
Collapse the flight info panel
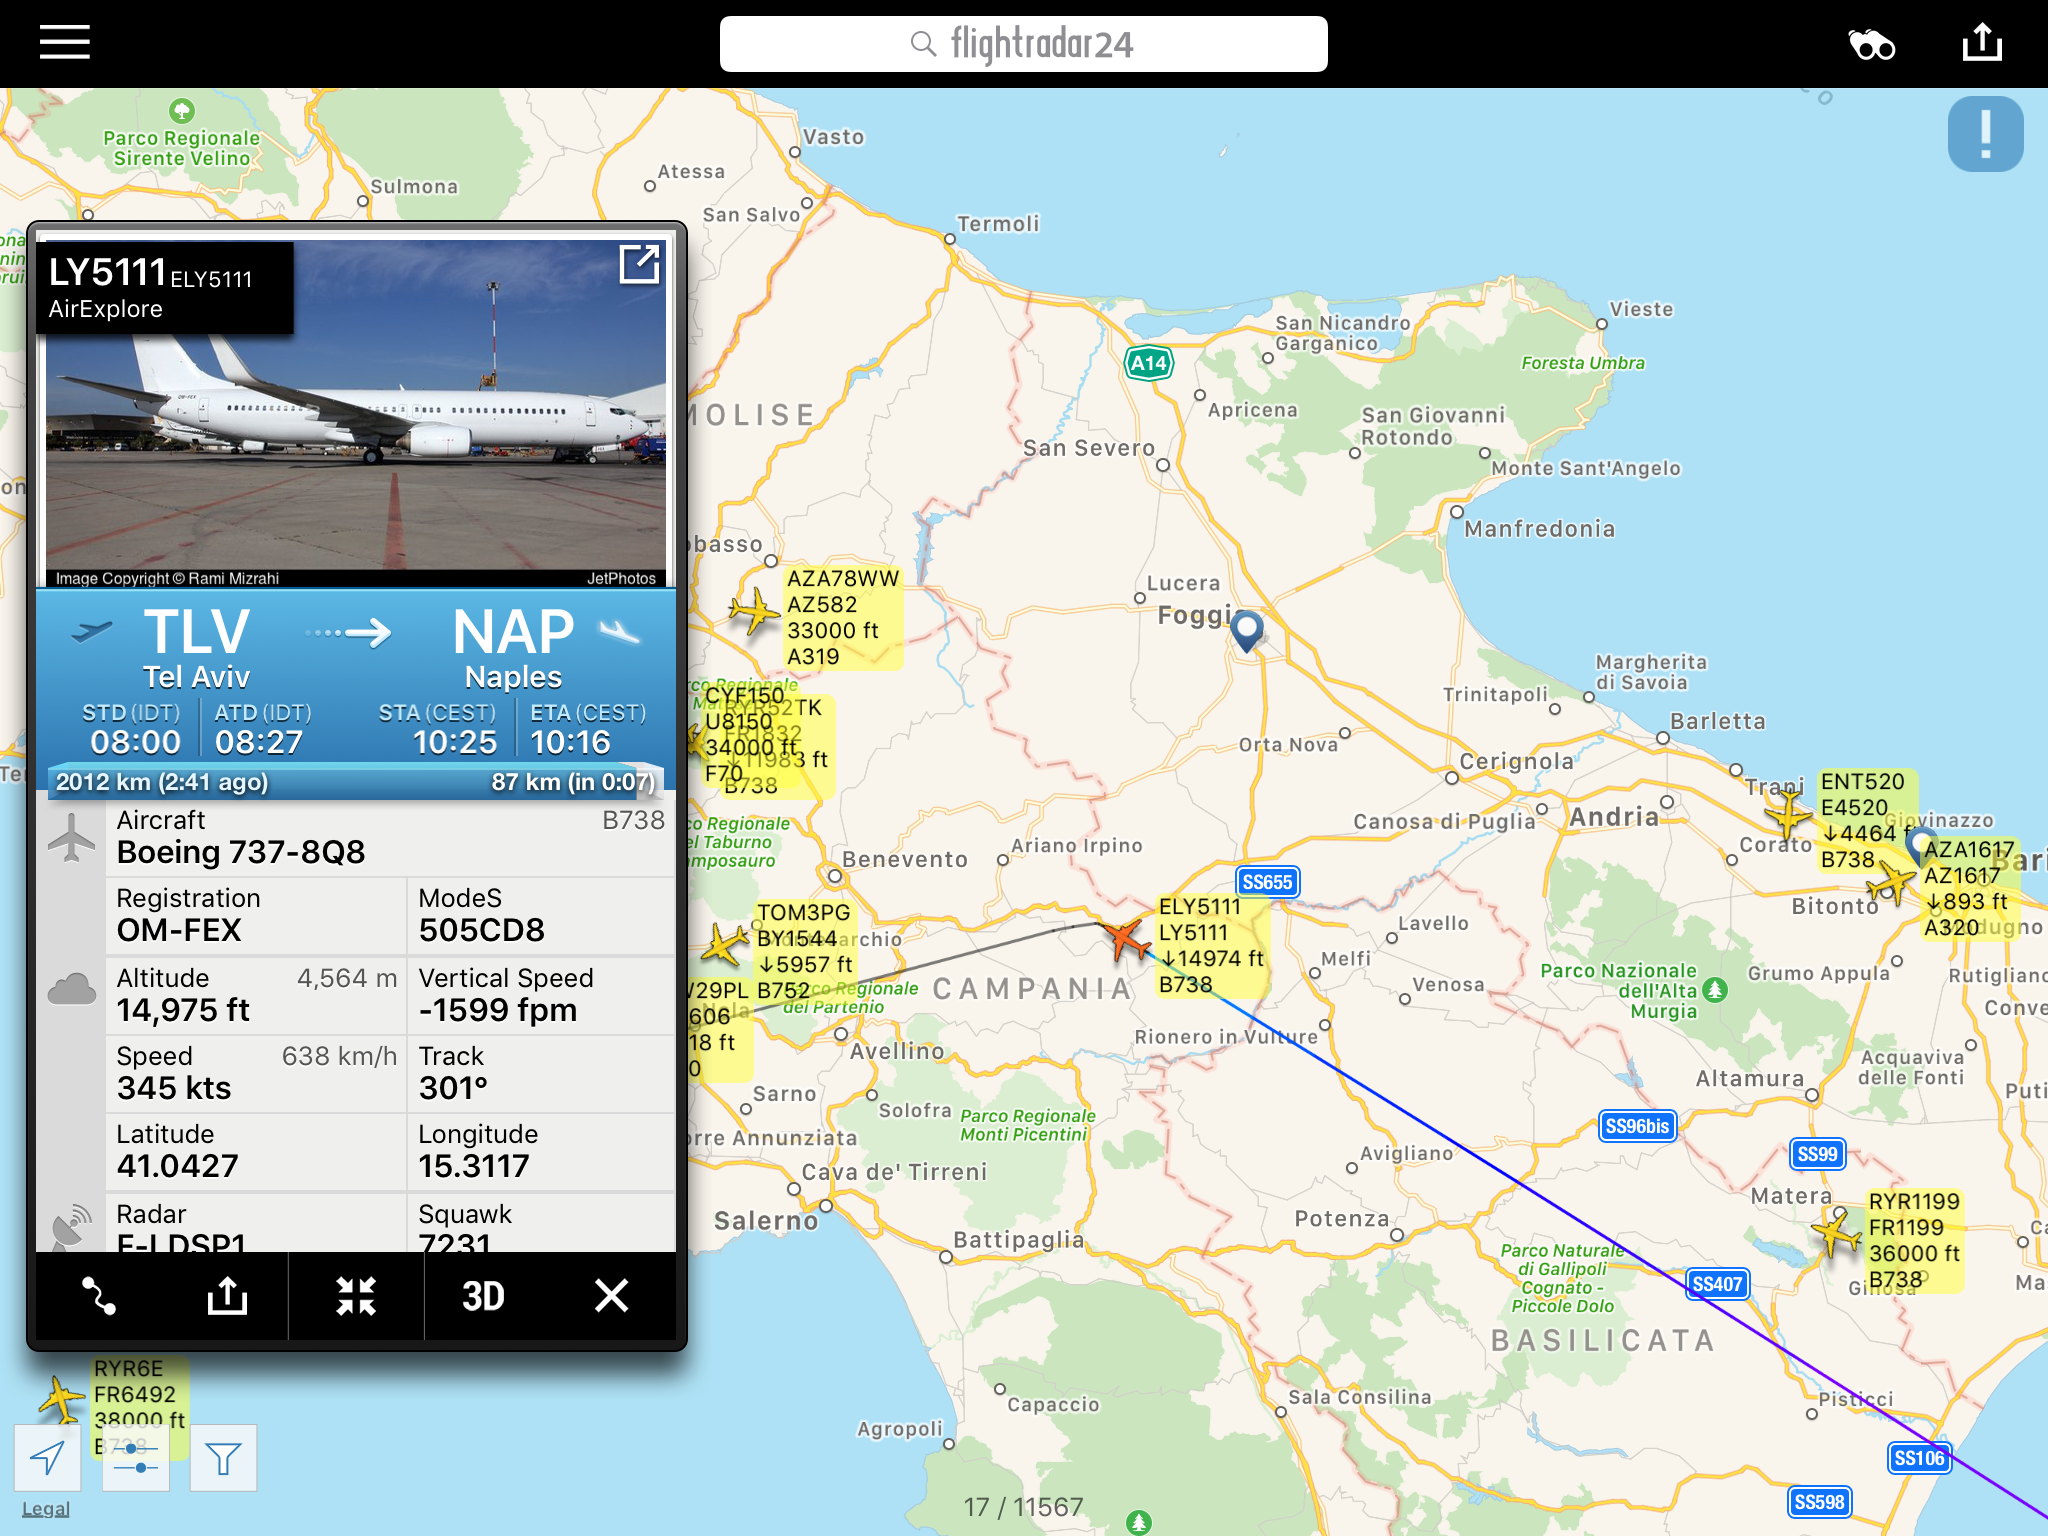click(x=356, y=1296)
